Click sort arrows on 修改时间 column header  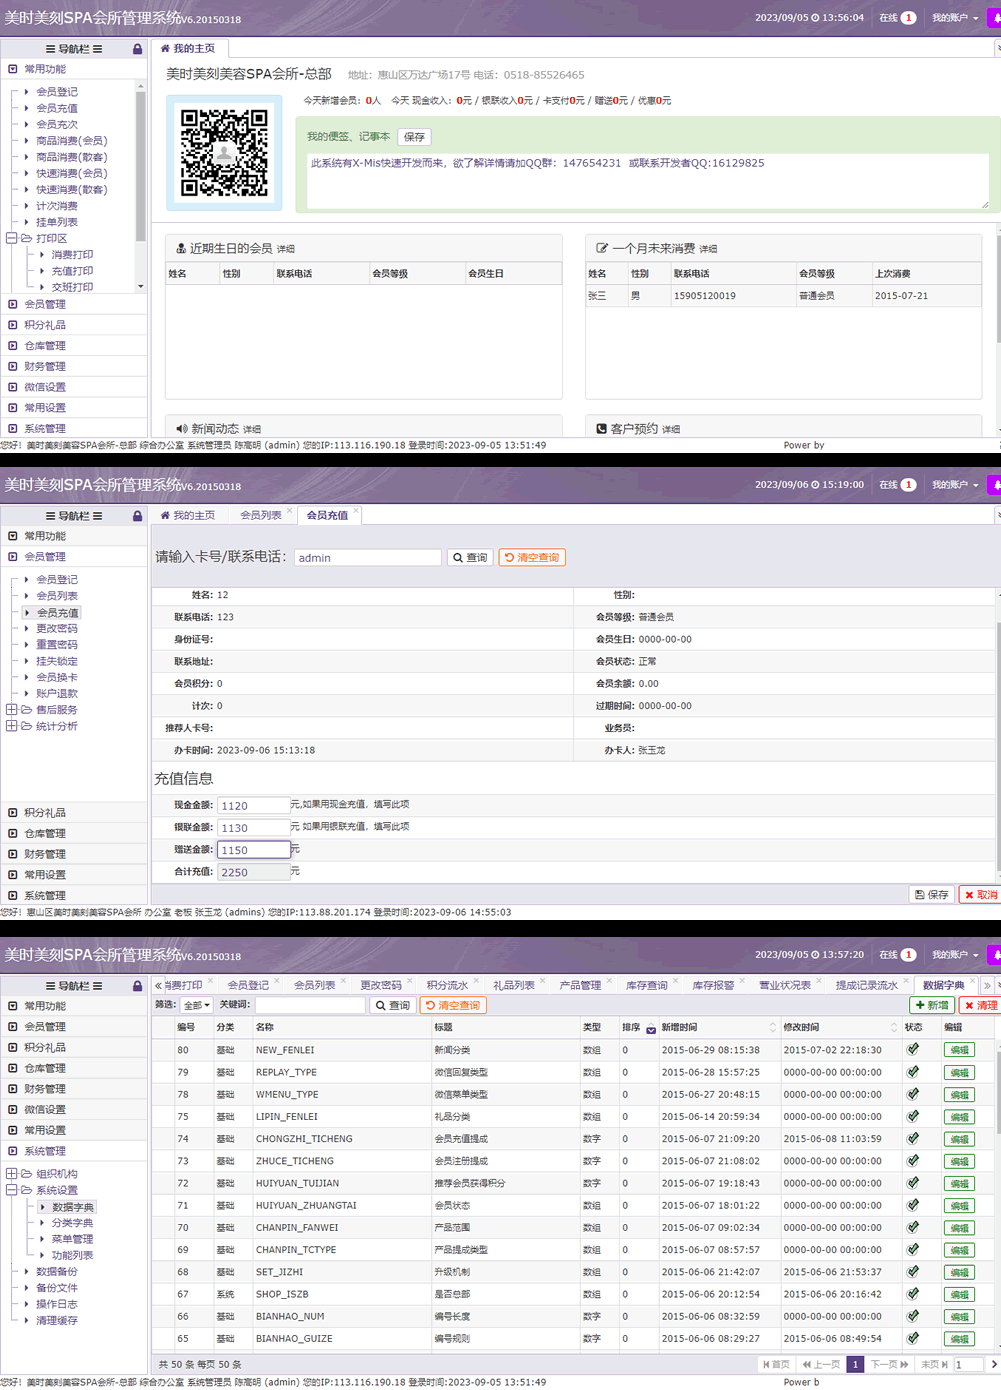(x=894, y=1028)
